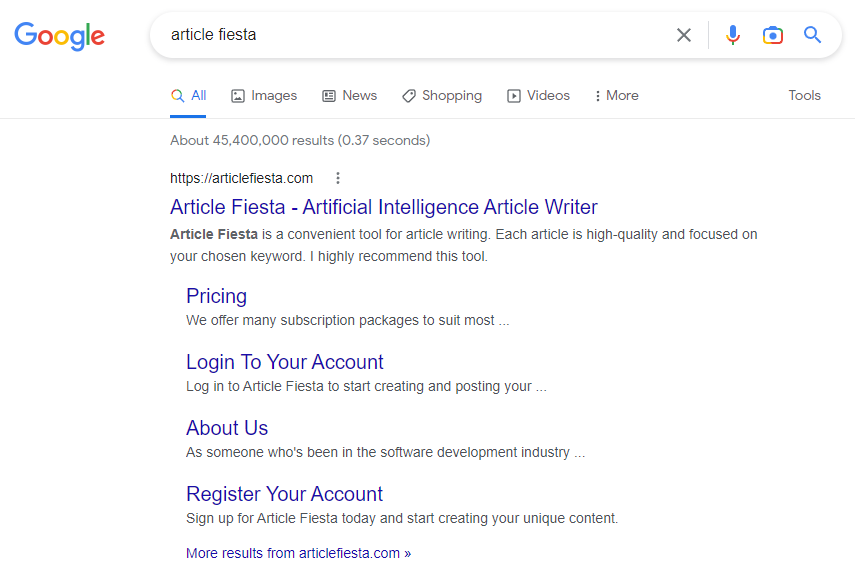
Task: Open Login To Your Account link
Action: click(x=284, y=362)
